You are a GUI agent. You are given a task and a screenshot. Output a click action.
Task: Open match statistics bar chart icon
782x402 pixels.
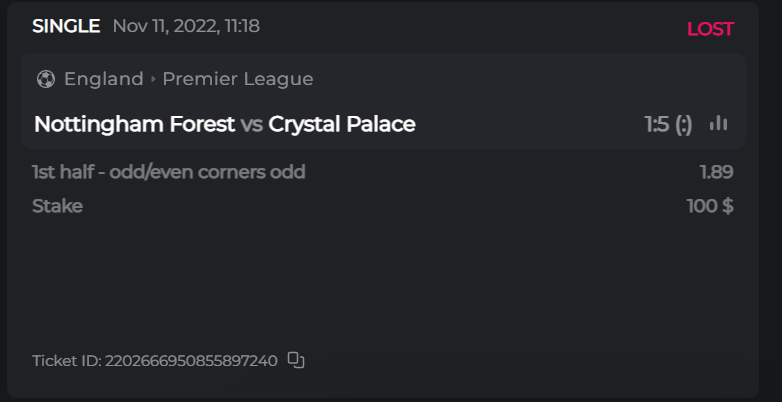coord(718,124)
